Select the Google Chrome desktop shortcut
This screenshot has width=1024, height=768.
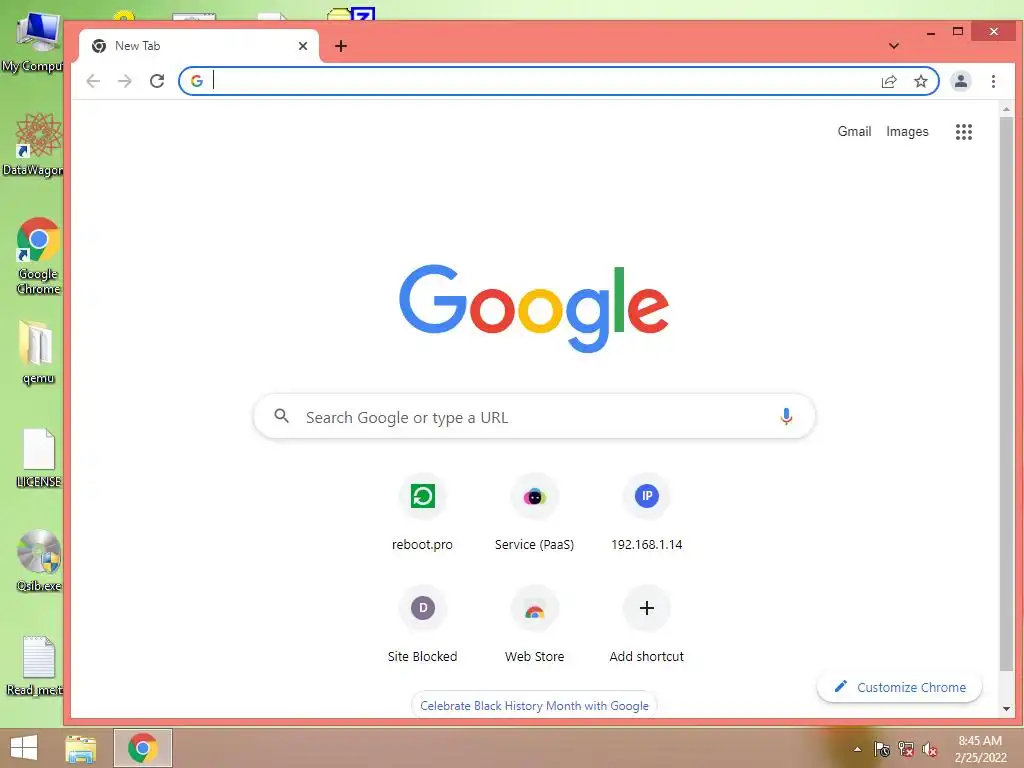[38, 256]
